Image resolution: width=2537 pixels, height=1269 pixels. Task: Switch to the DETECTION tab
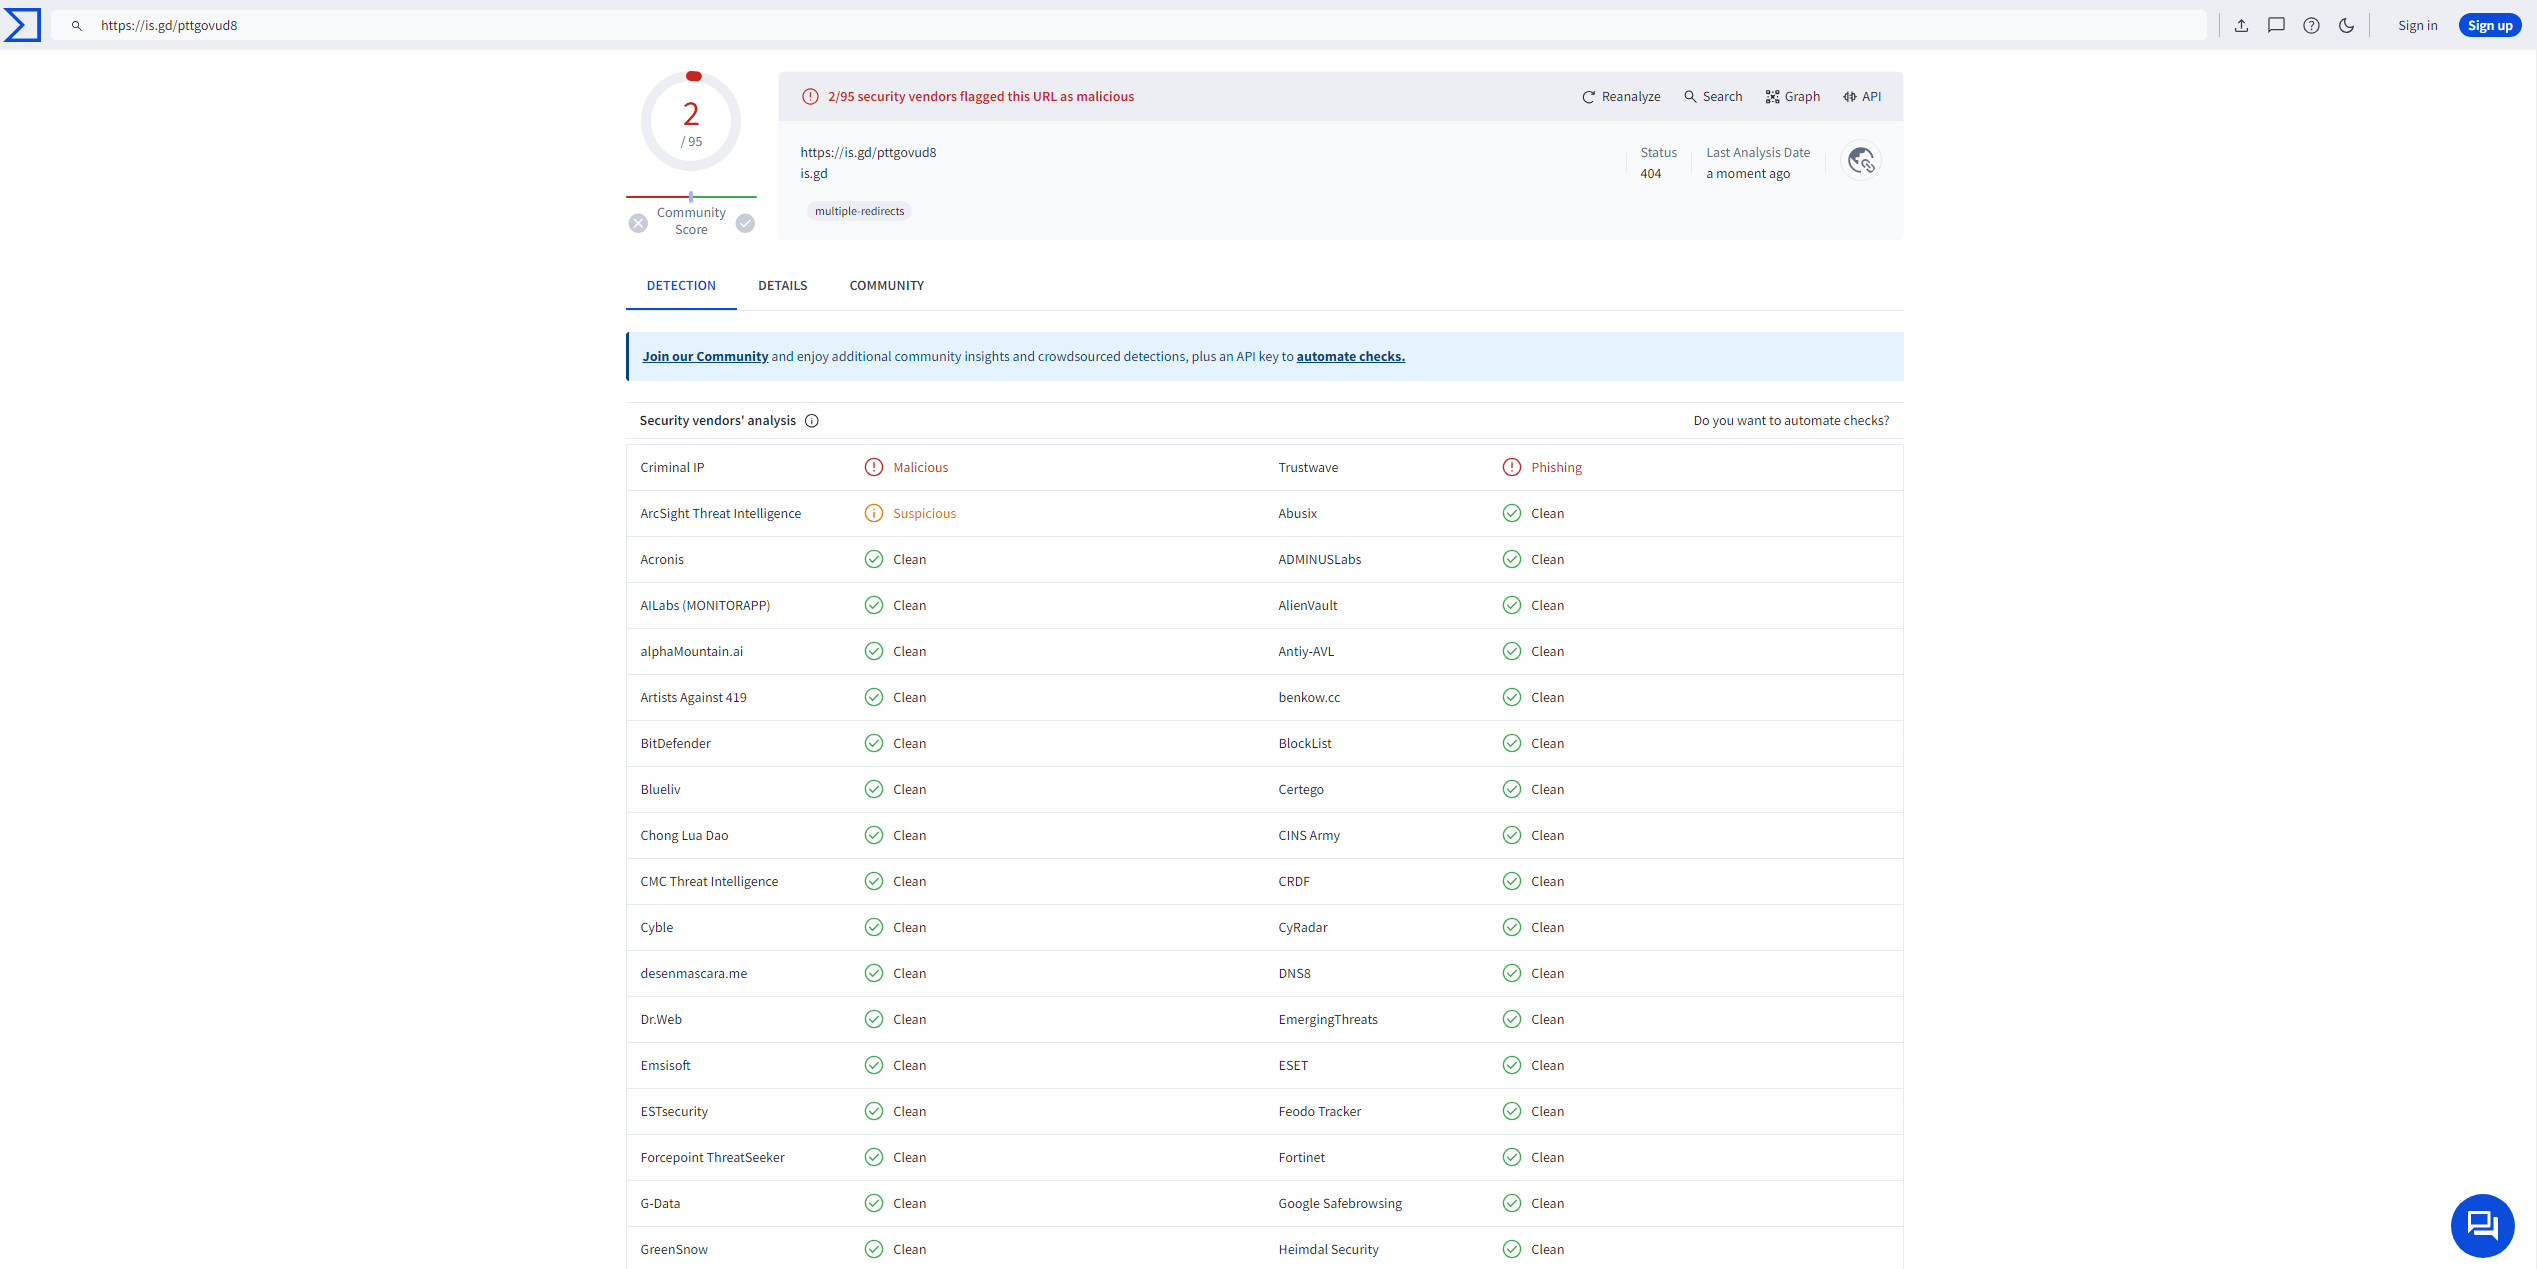tap(681, 286)
